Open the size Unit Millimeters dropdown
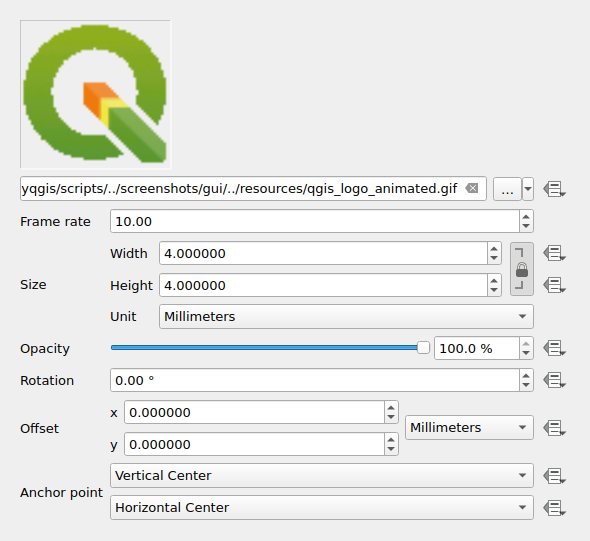Image resolution: width=590 pixels, height=541 pixels. click(346, 317)
